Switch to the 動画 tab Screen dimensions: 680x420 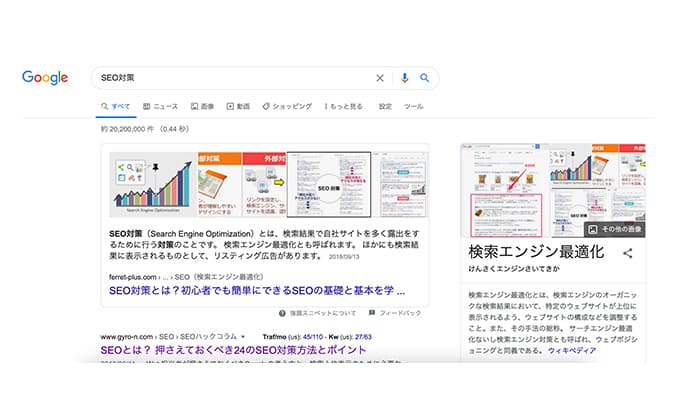pos(238,107)
